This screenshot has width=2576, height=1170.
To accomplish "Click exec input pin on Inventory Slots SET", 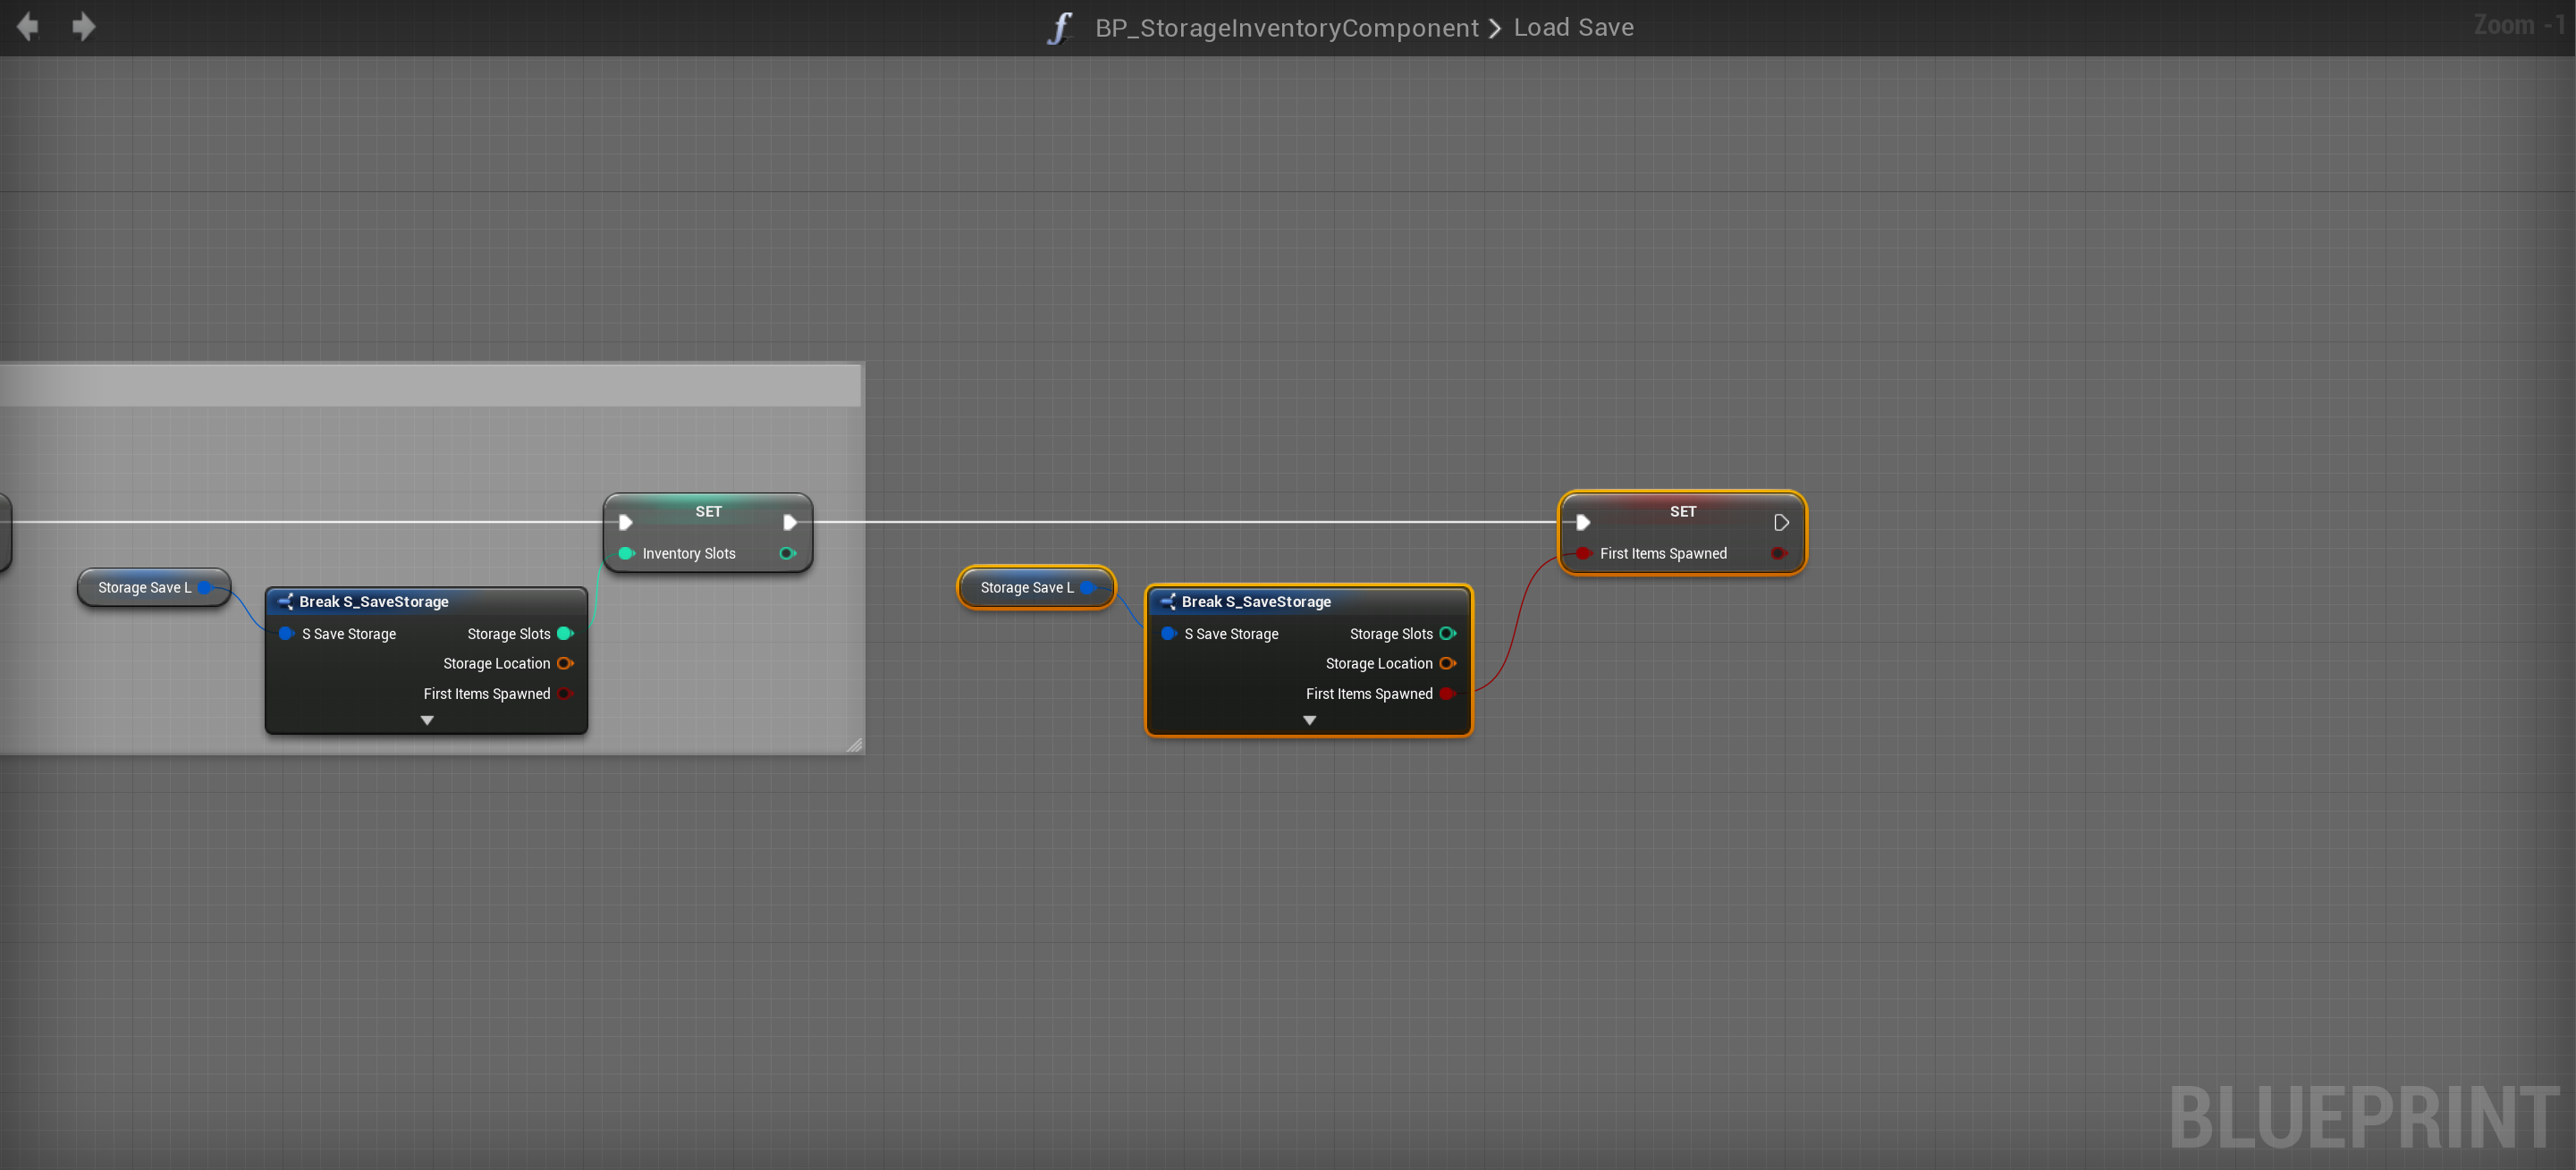I will coord(625,522).
